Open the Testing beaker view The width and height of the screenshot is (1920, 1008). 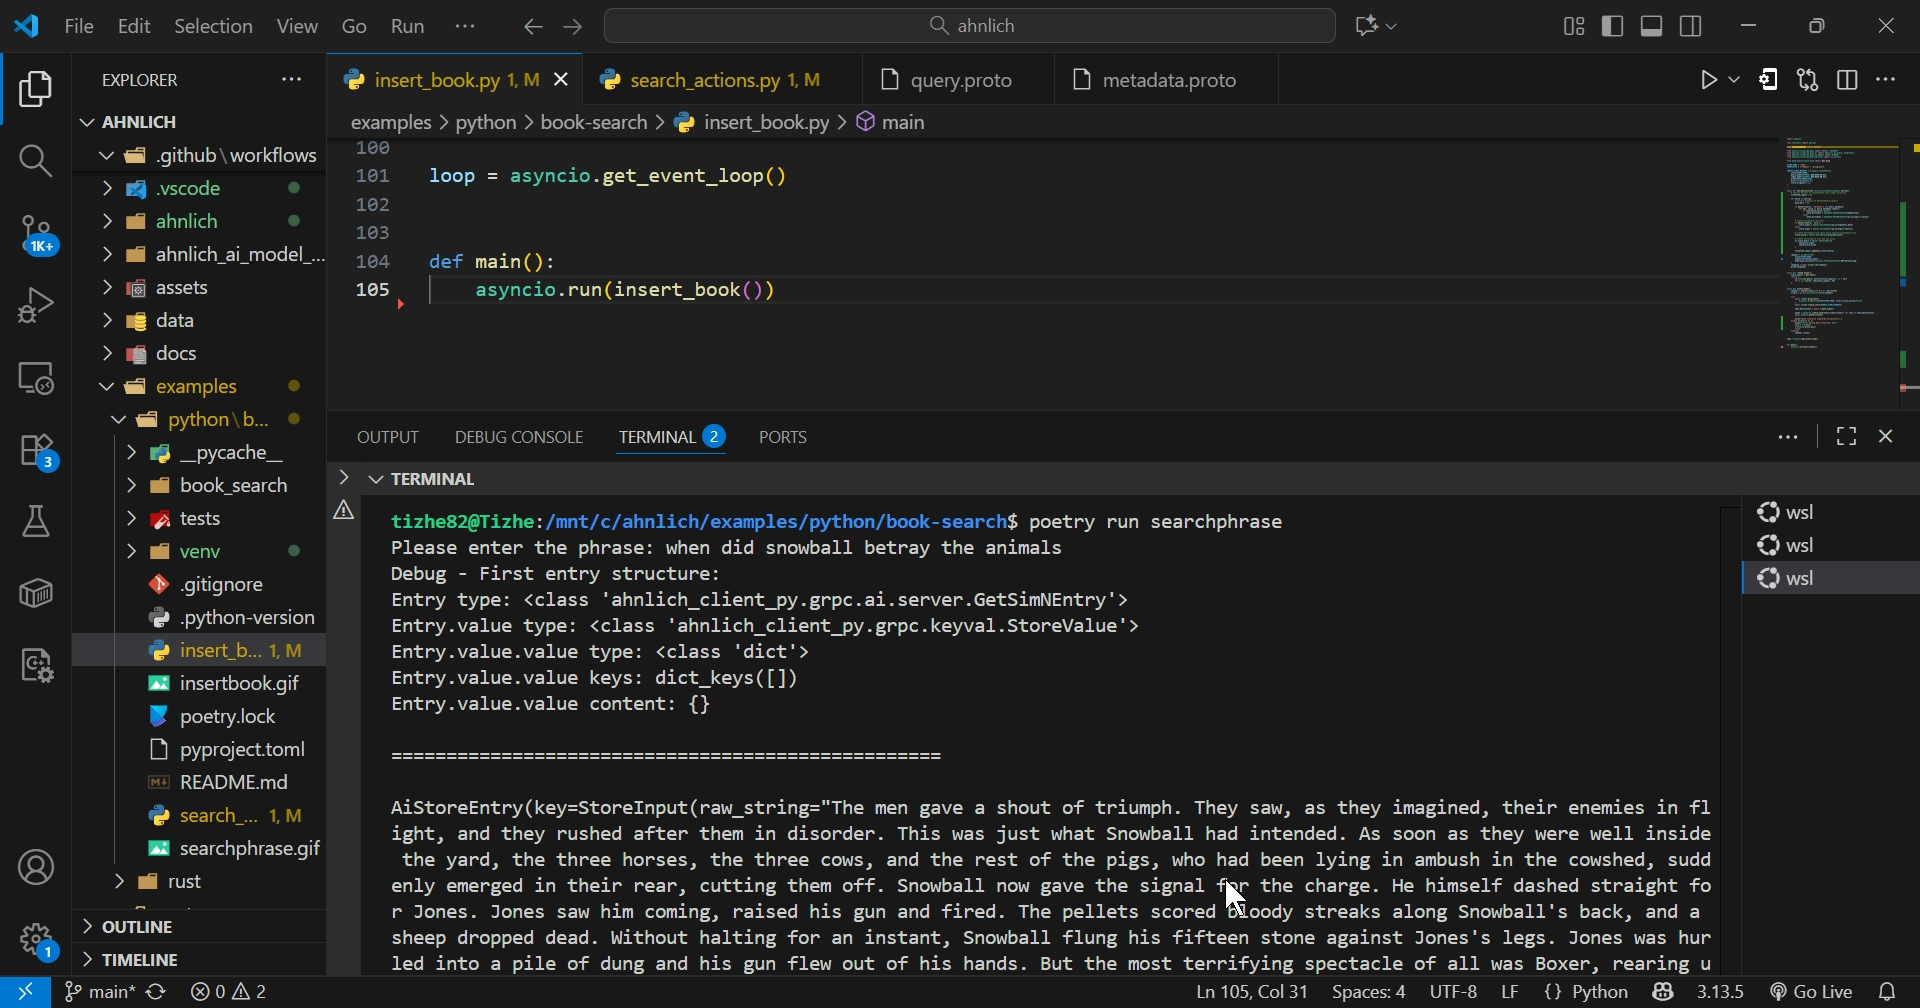tap(36, 520)
